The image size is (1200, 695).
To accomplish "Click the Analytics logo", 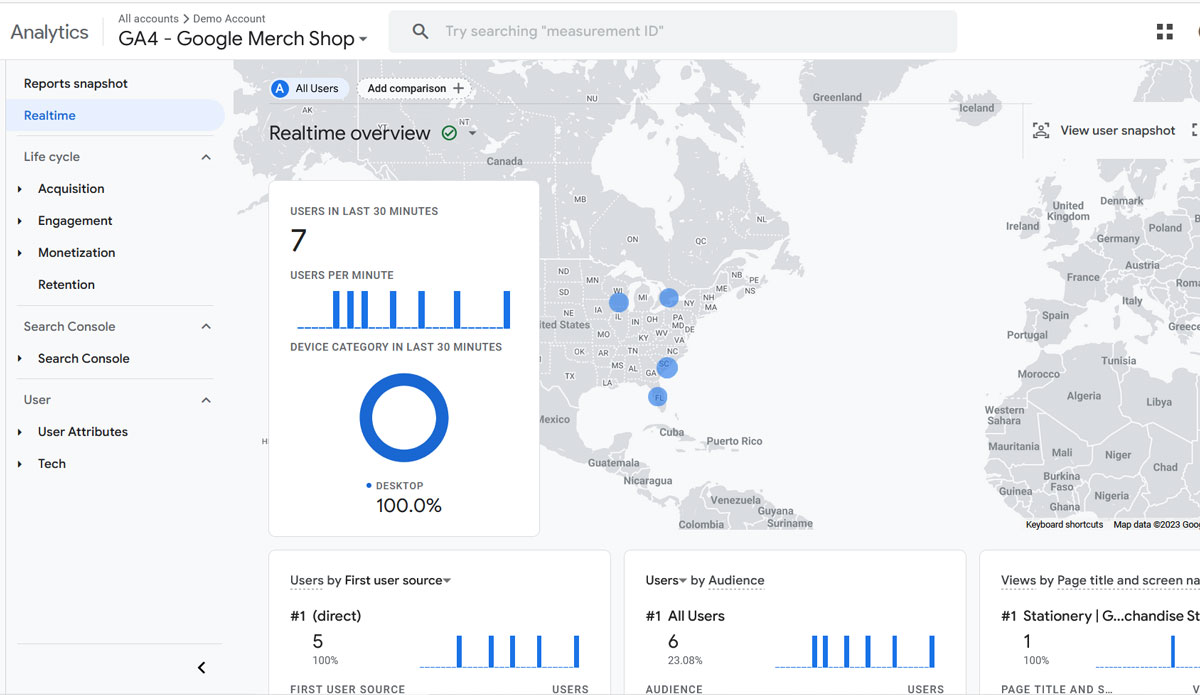I will [x=49, y=32].
